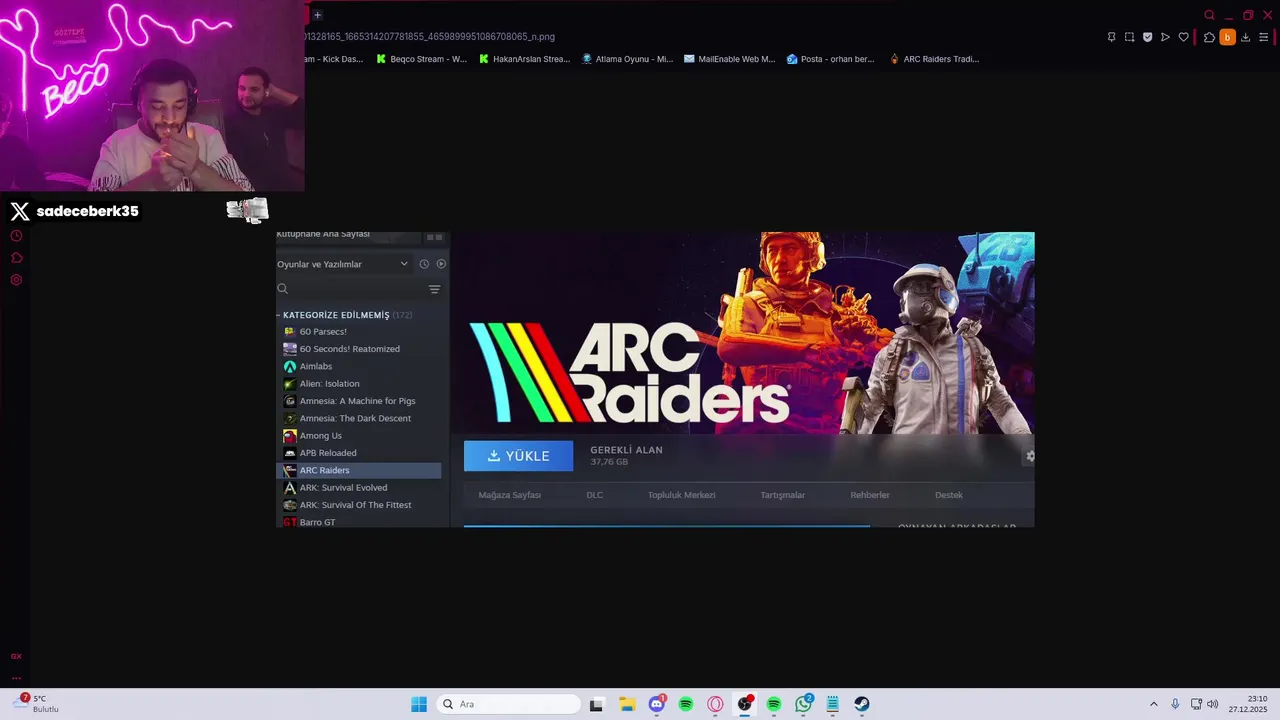Screen dimensions: 1280x720
Task: Open Steam from the taskbar
Action: 862,704
